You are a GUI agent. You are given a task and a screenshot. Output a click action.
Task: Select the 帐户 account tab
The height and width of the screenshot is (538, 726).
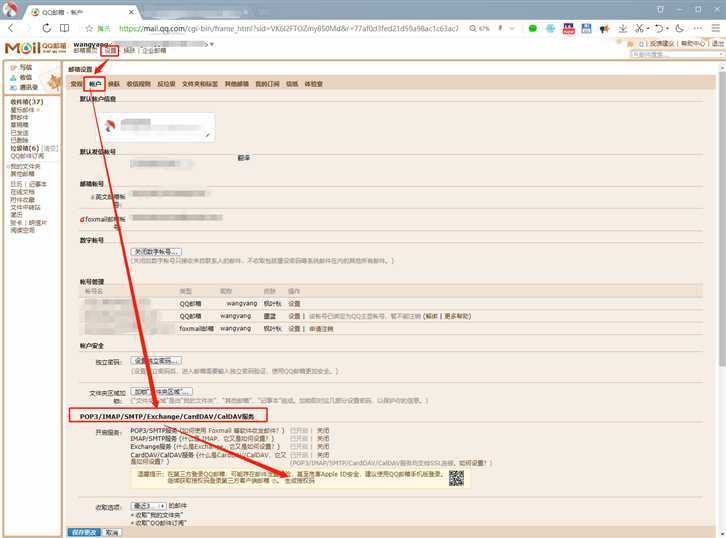click(x=95, y=84)
